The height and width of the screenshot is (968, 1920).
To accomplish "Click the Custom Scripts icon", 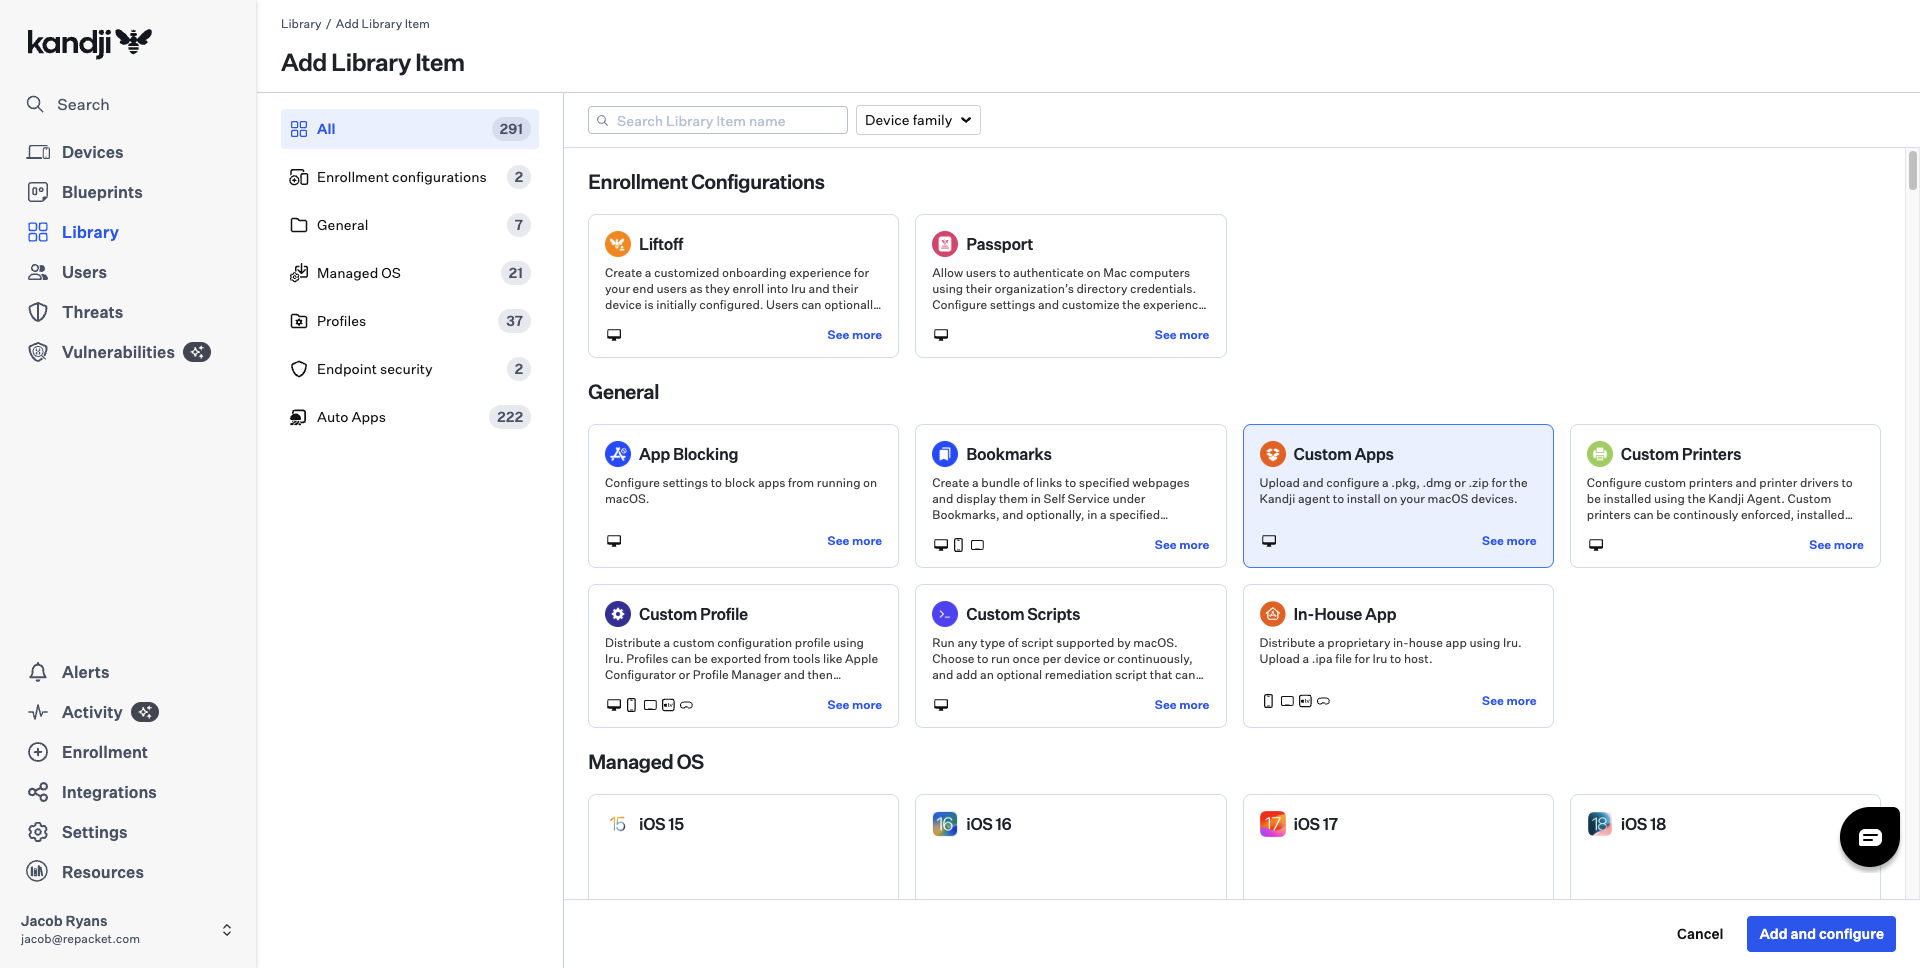I will coord(945,614).
